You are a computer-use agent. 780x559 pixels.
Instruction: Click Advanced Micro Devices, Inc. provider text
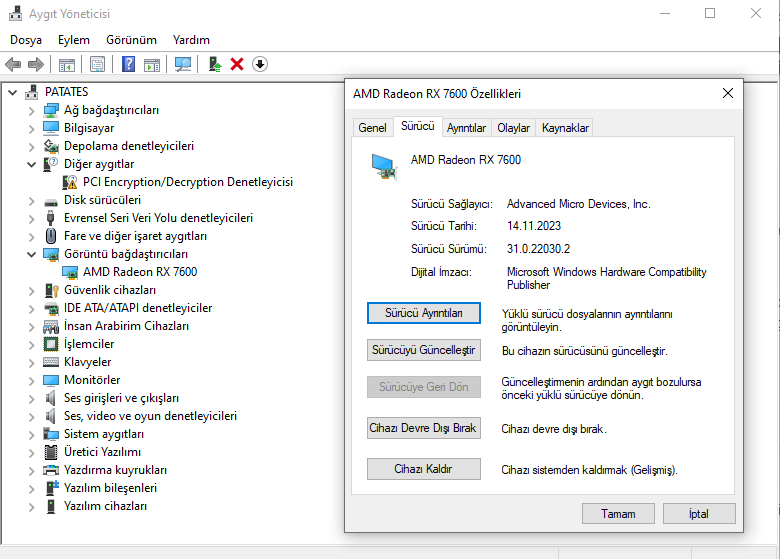[x=579, y=204]
